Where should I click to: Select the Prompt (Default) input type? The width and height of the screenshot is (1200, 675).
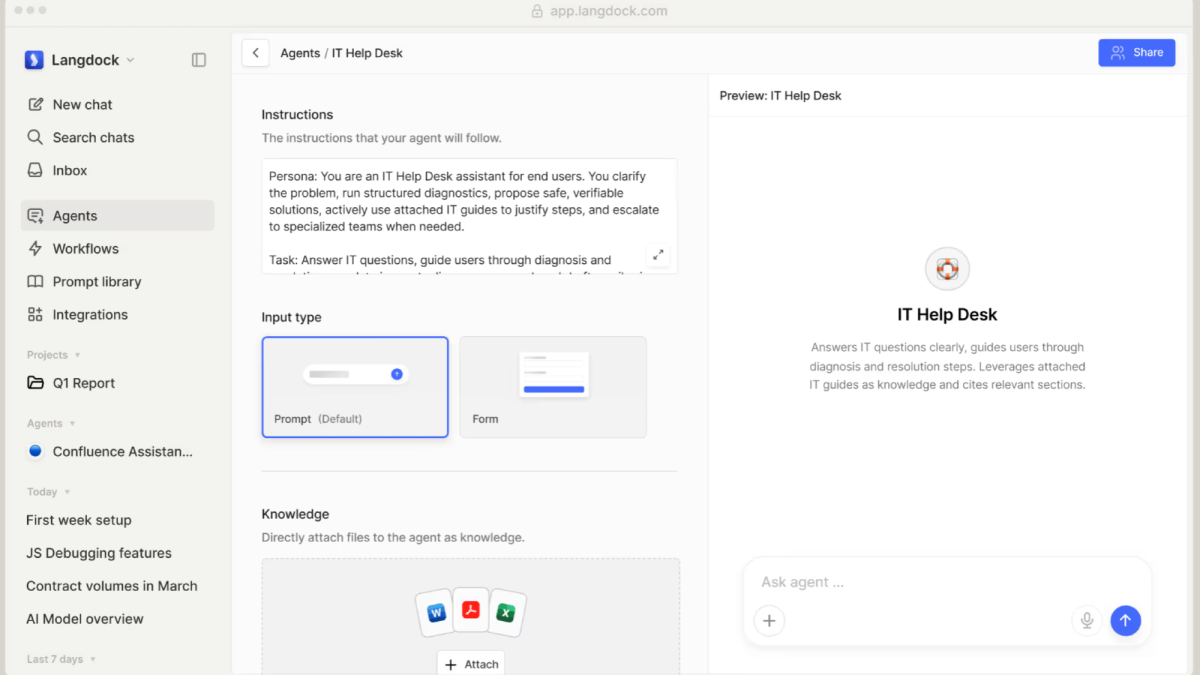(355, 387)
